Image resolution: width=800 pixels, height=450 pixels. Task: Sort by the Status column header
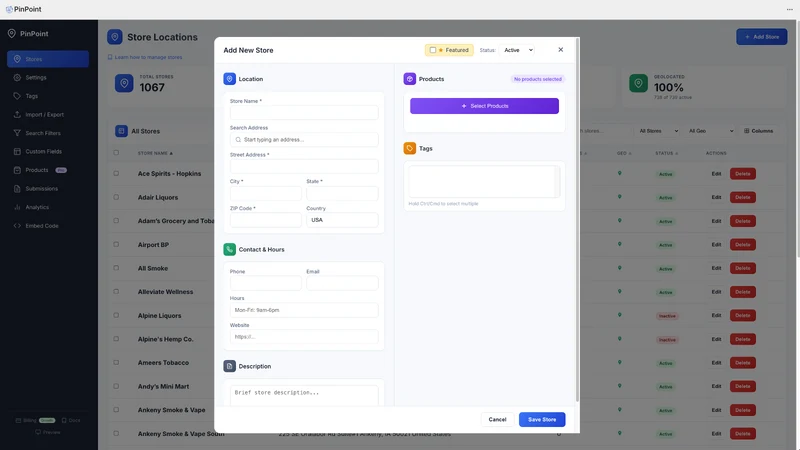click(x=666, y=153)
